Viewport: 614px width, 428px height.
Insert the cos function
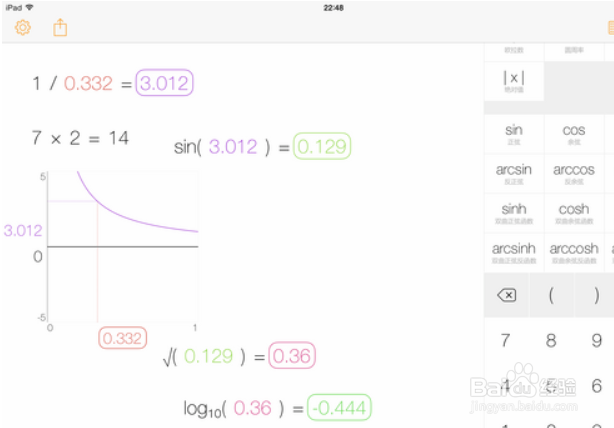(x=574, y=134)
